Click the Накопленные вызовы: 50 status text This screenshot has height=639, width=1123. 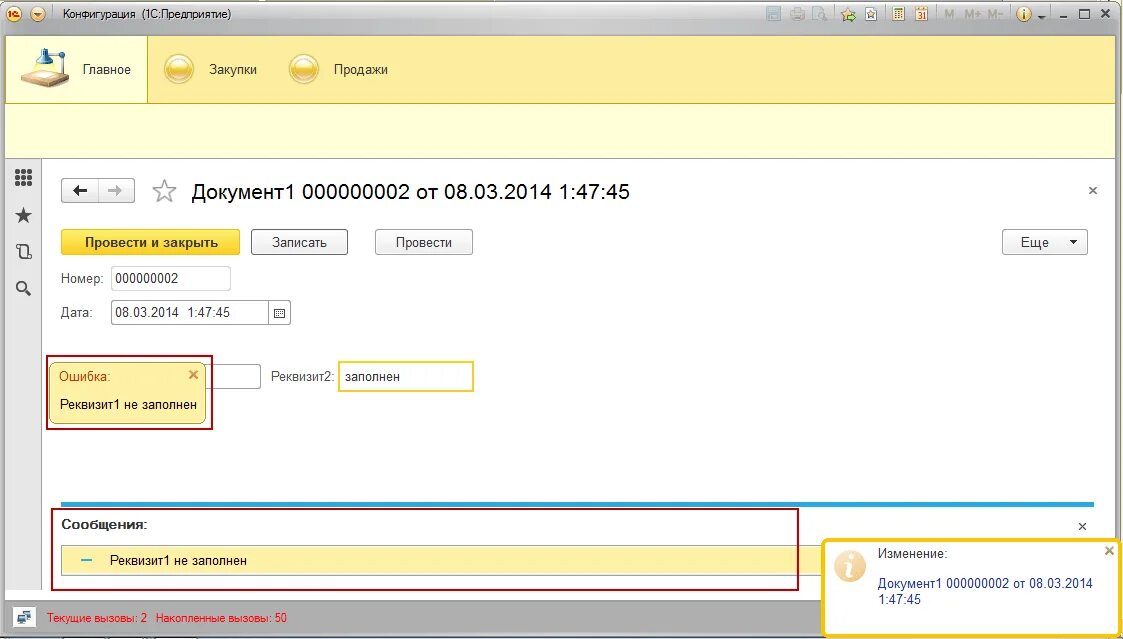tap(221, 618)
